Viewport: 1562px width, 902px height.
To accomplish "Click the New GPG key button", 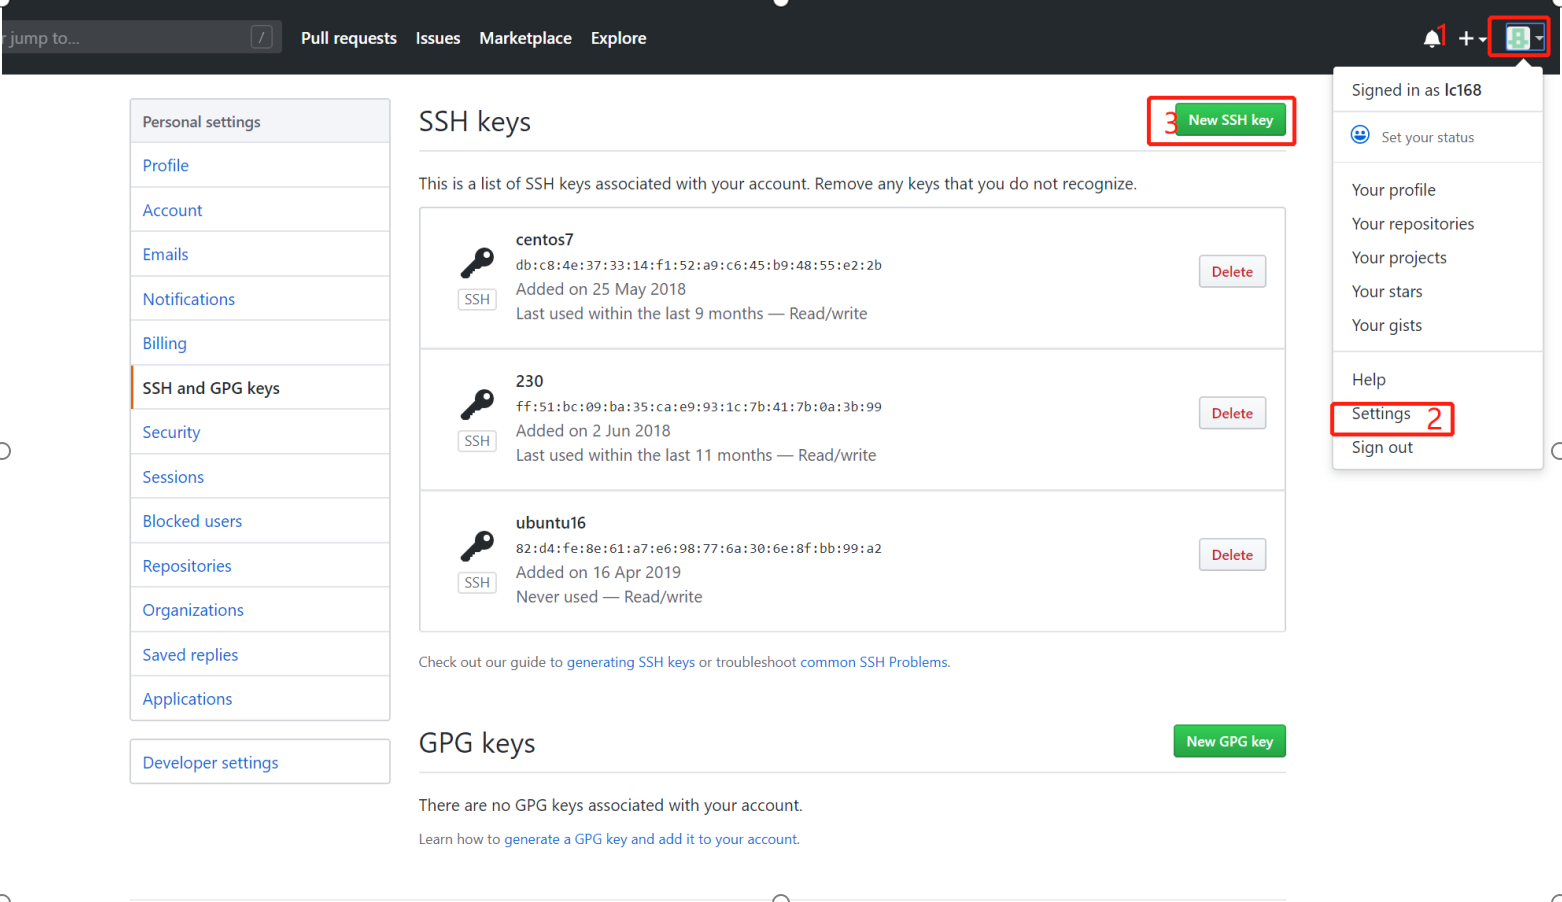I will point(1229,741).
